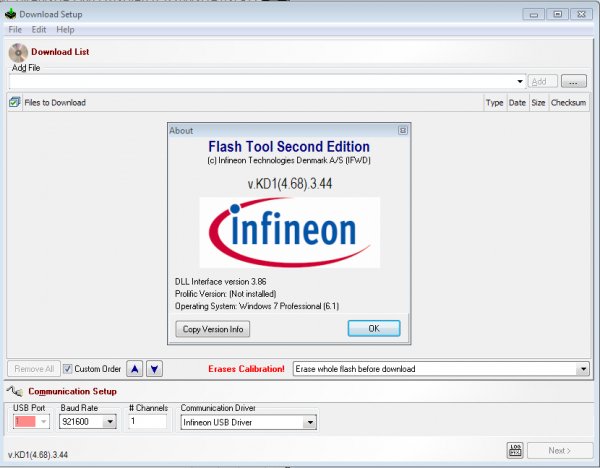Click the Communication Setup cable icon
The height and width of the screenshot is (468, 600).
[x=15, y=391]
